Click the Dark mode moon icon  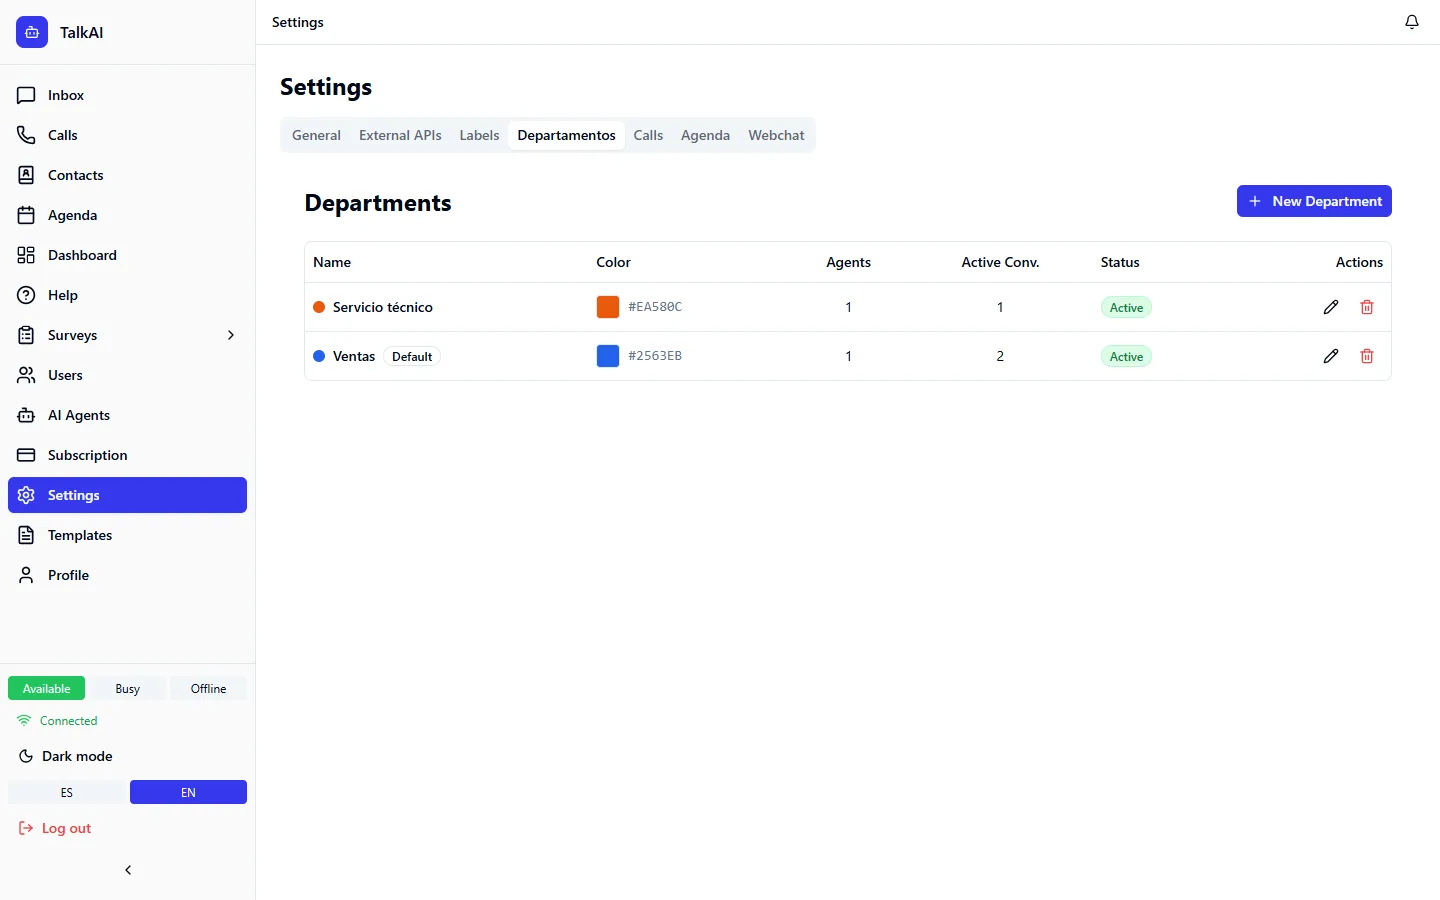point(26,756)
